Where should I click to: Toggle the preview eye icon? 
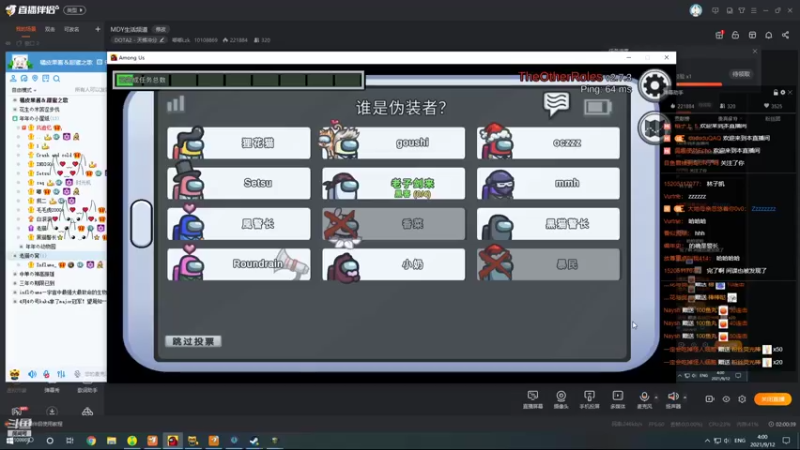[726, 399]
